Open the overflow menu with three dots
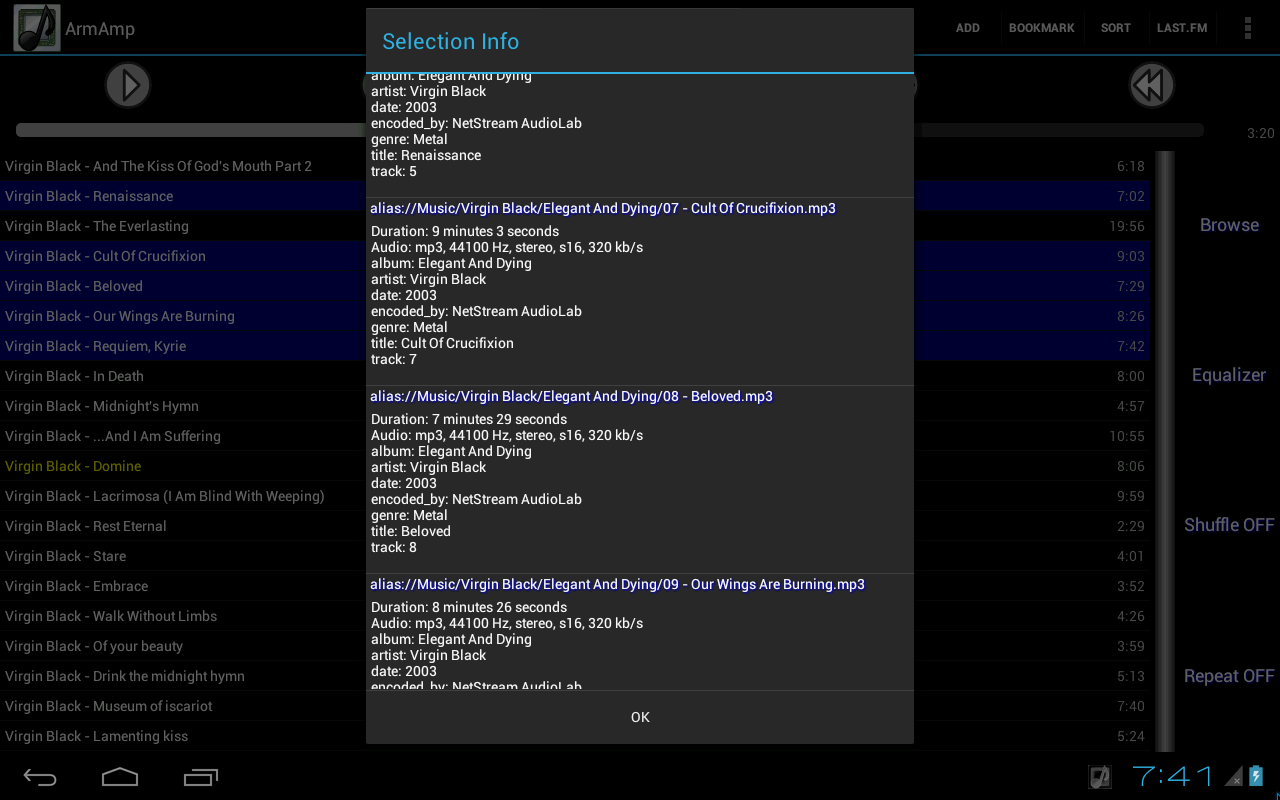This screenshot has width=1280, height=800. point(1247,28)
